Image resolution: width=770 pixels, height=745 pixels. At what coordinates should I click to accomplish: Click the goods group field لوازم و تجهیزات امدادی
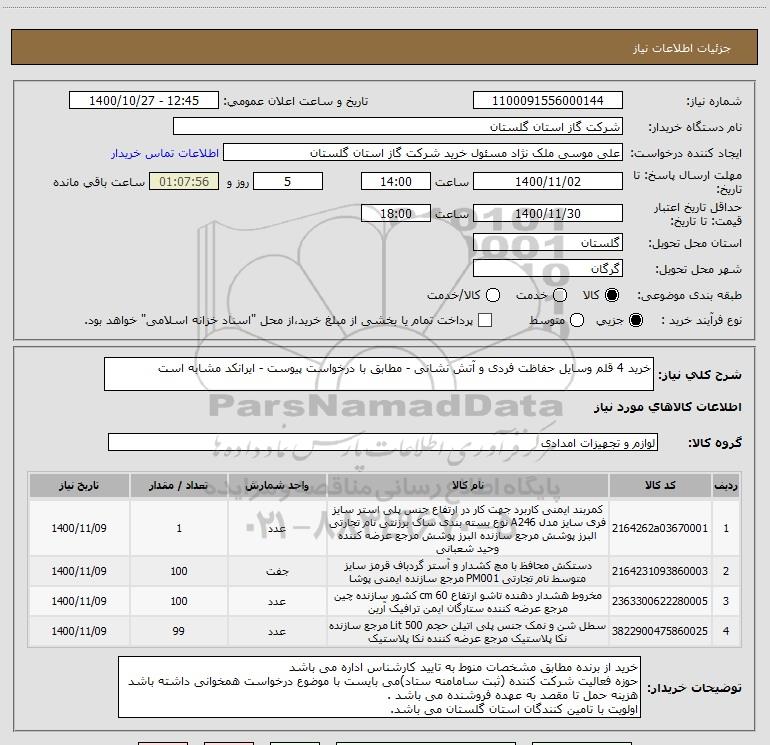coord(383,442)
